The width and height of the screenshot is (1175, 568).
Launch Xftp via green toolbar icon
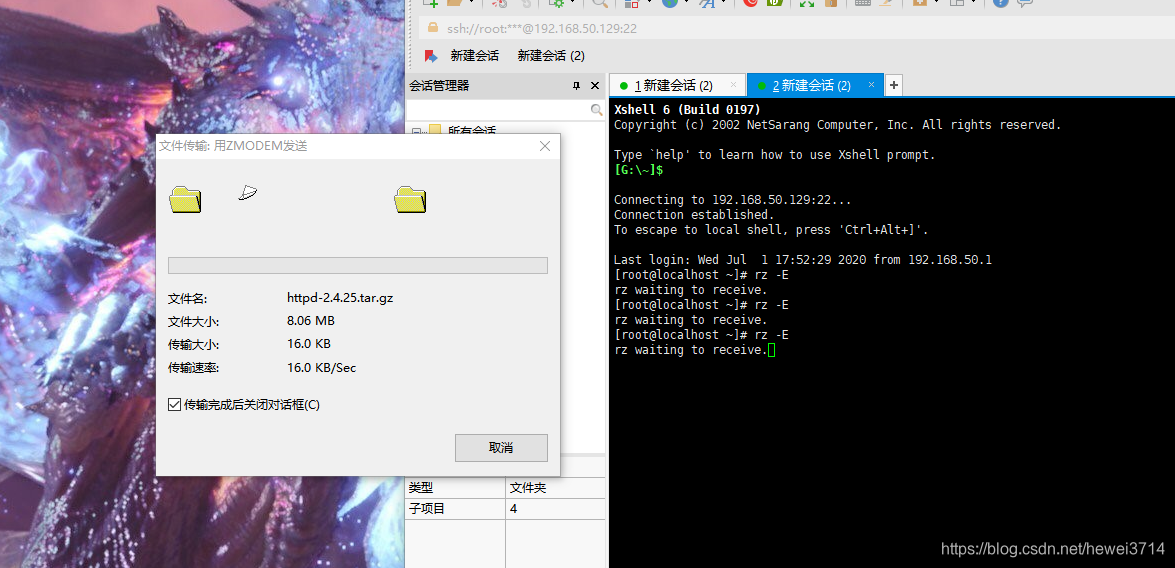(776, 3)
